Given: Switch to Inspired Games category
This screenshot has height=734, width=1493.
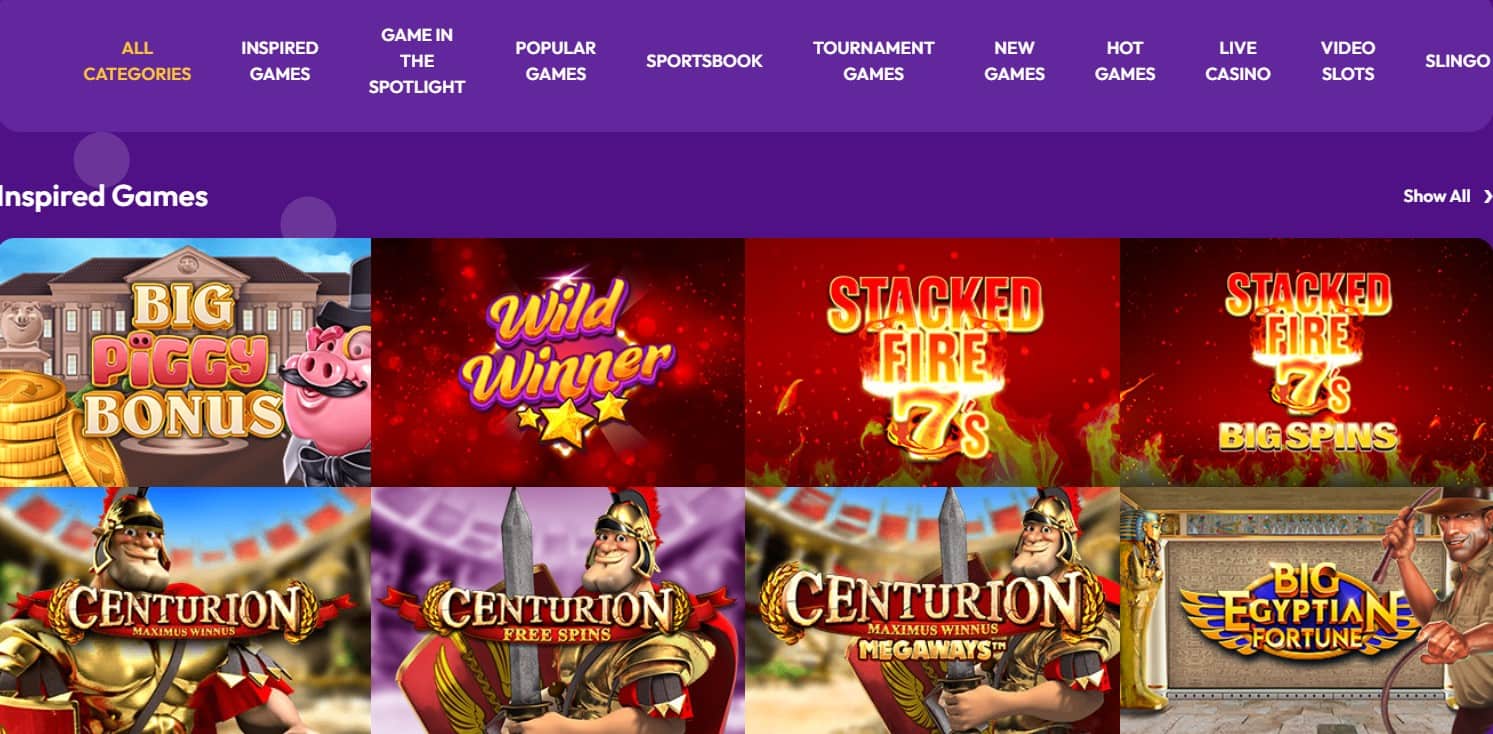Looking at the screenshot, I should [x=280, y=61].
